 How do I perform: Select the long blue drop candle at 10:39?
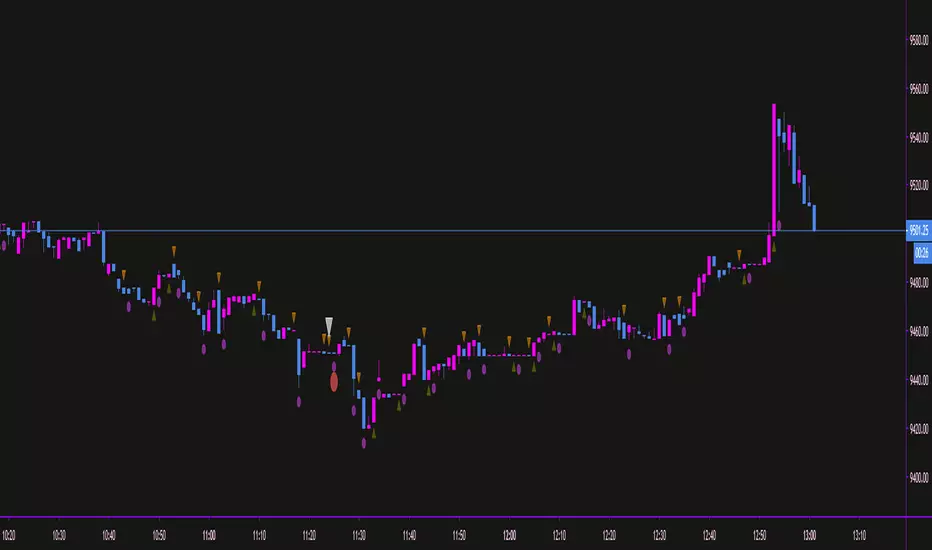(103, 246)
